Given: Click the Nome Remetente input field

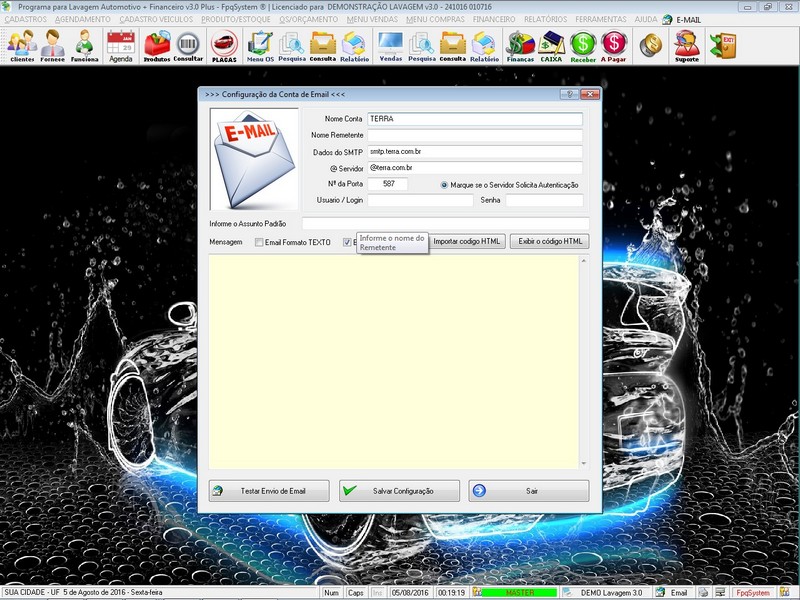Looking at the screenshot, I should [x=474, y=135].
